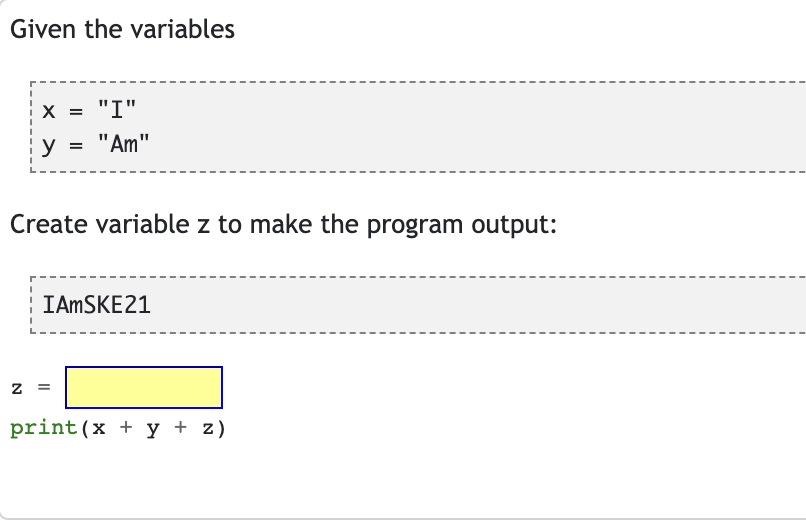Click the IAmSKE21 expected output text
Viewport: 806px width, 520px height.
97,305
